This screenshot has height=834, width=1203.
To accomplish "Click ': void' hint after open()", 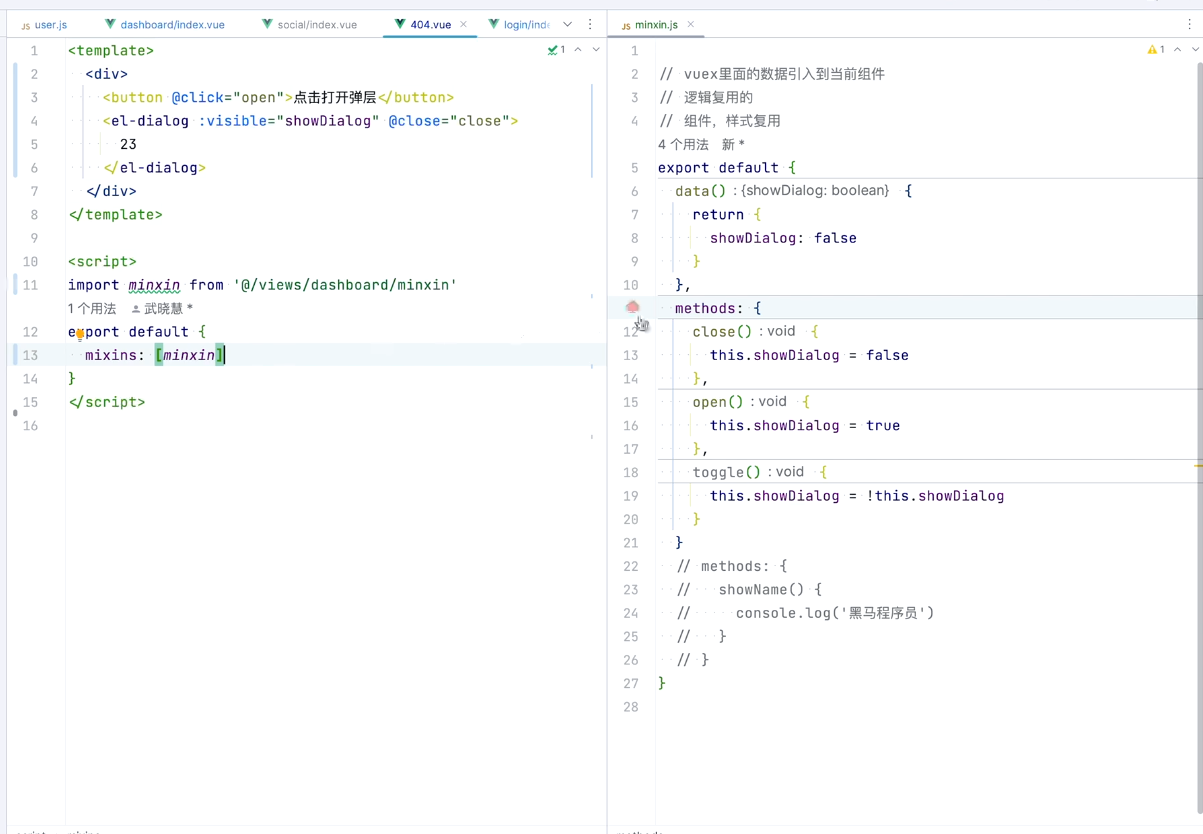I will (768, 401).
